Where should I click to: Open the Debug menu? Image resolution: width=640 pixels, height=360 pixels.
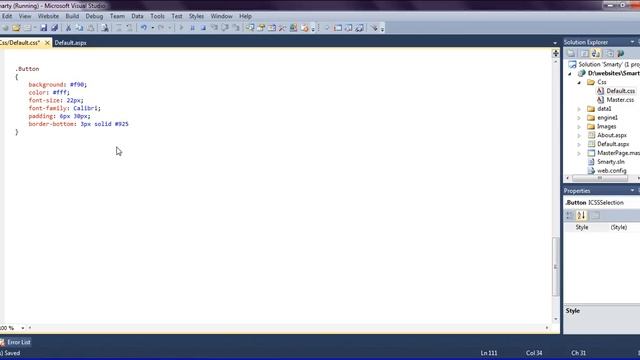pyautogui.click(x=94, y=16)
